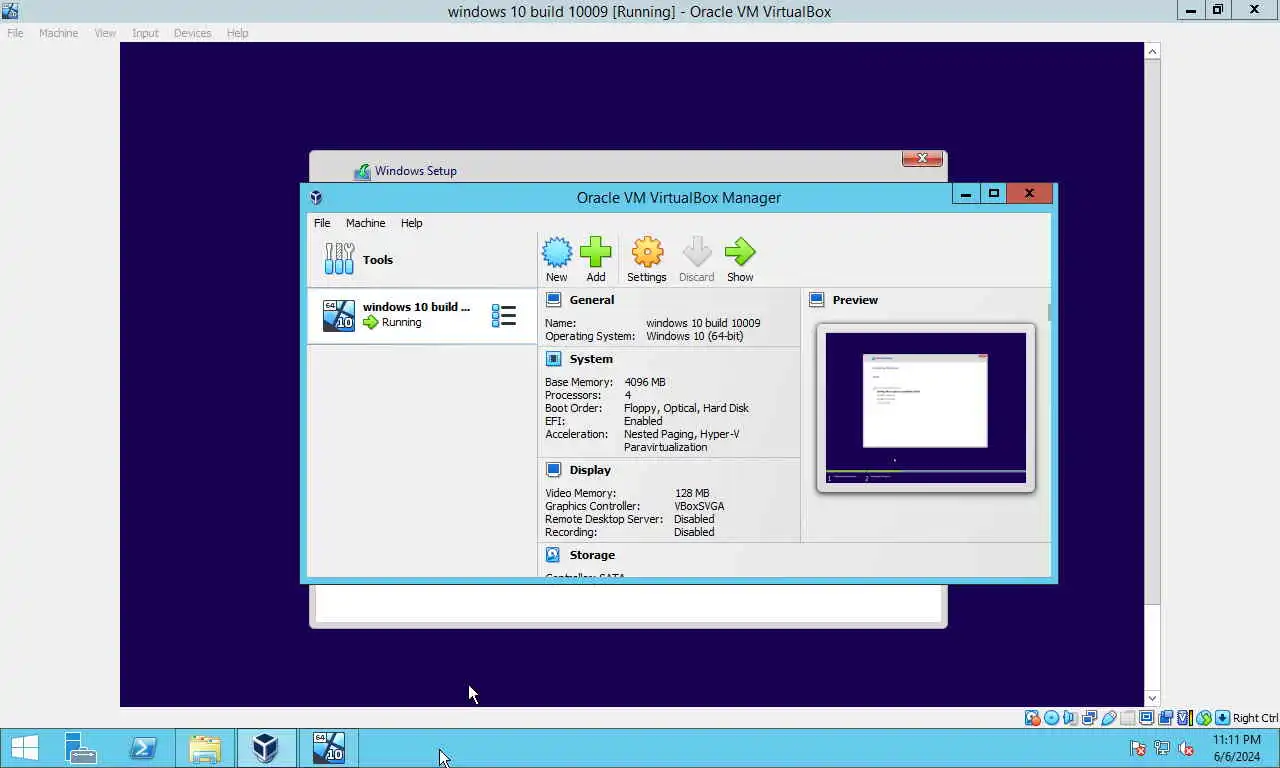Click scroll down arrow of outer window
The height and width of the screenshot is (768, 1280).
pyautogui.click(x=1152, y=699)
